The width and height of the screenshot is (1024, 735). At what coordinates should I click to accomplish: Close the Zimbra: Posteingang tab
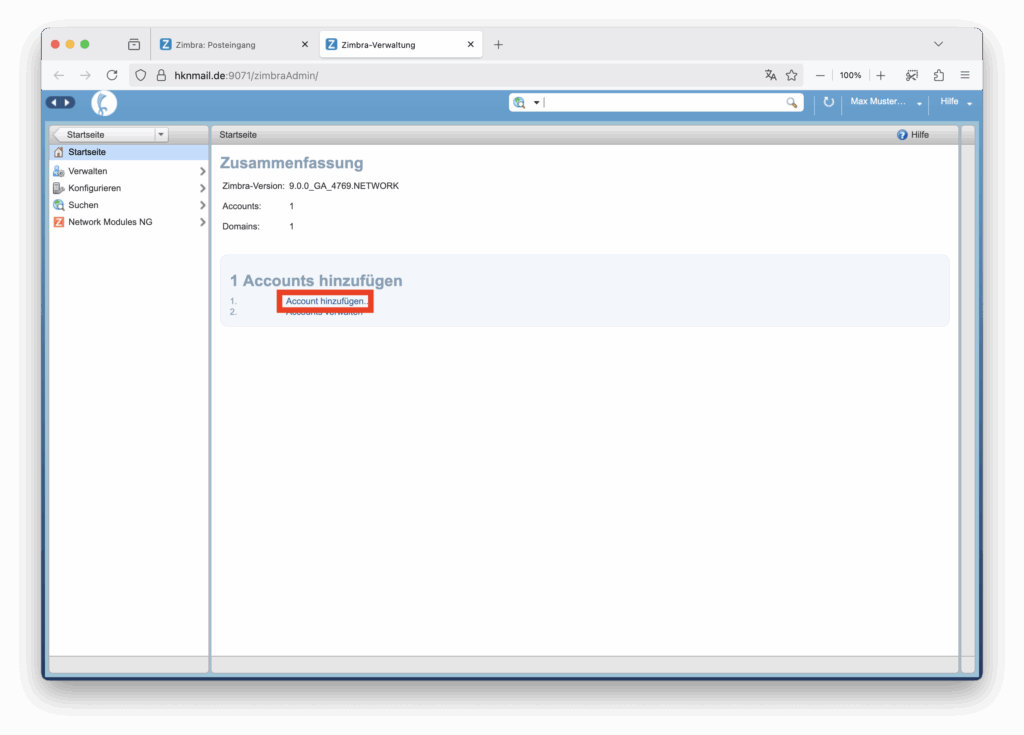point(304,44)
